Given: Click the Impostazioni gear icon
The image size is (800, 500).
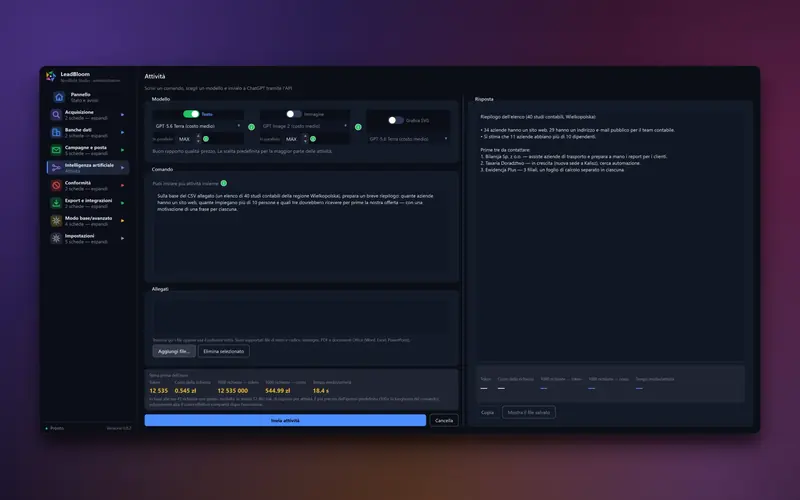Looking at the screenshot, I should tap(56, 238).
